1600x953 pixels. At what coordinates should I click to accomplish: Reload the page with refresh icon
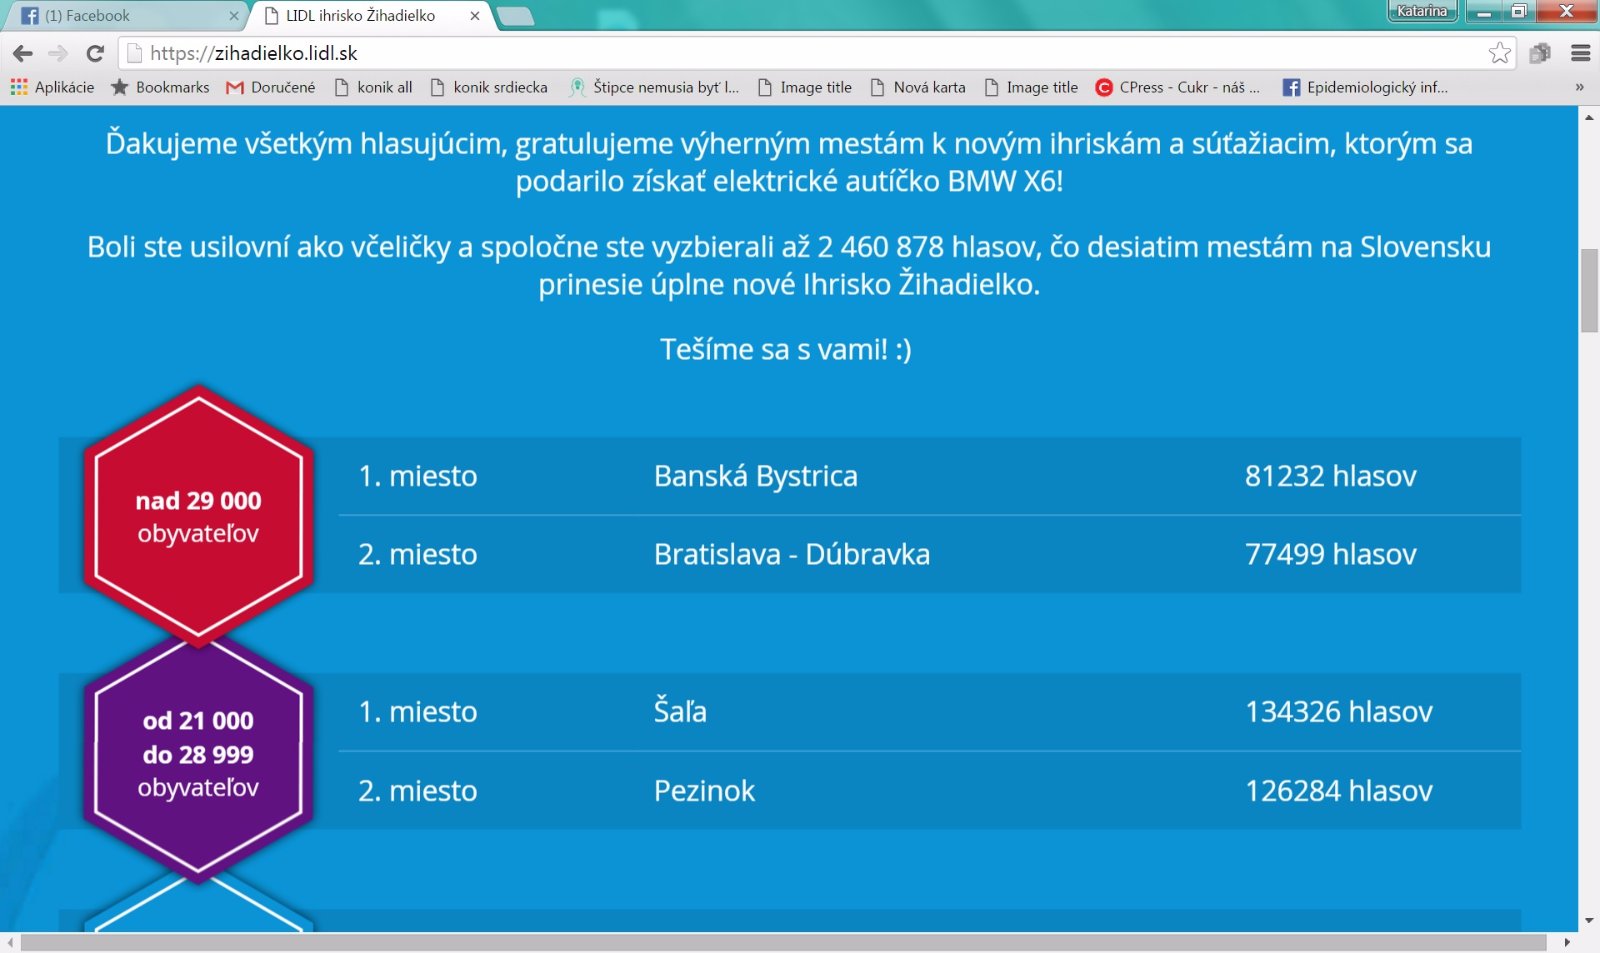coord(95,53)
